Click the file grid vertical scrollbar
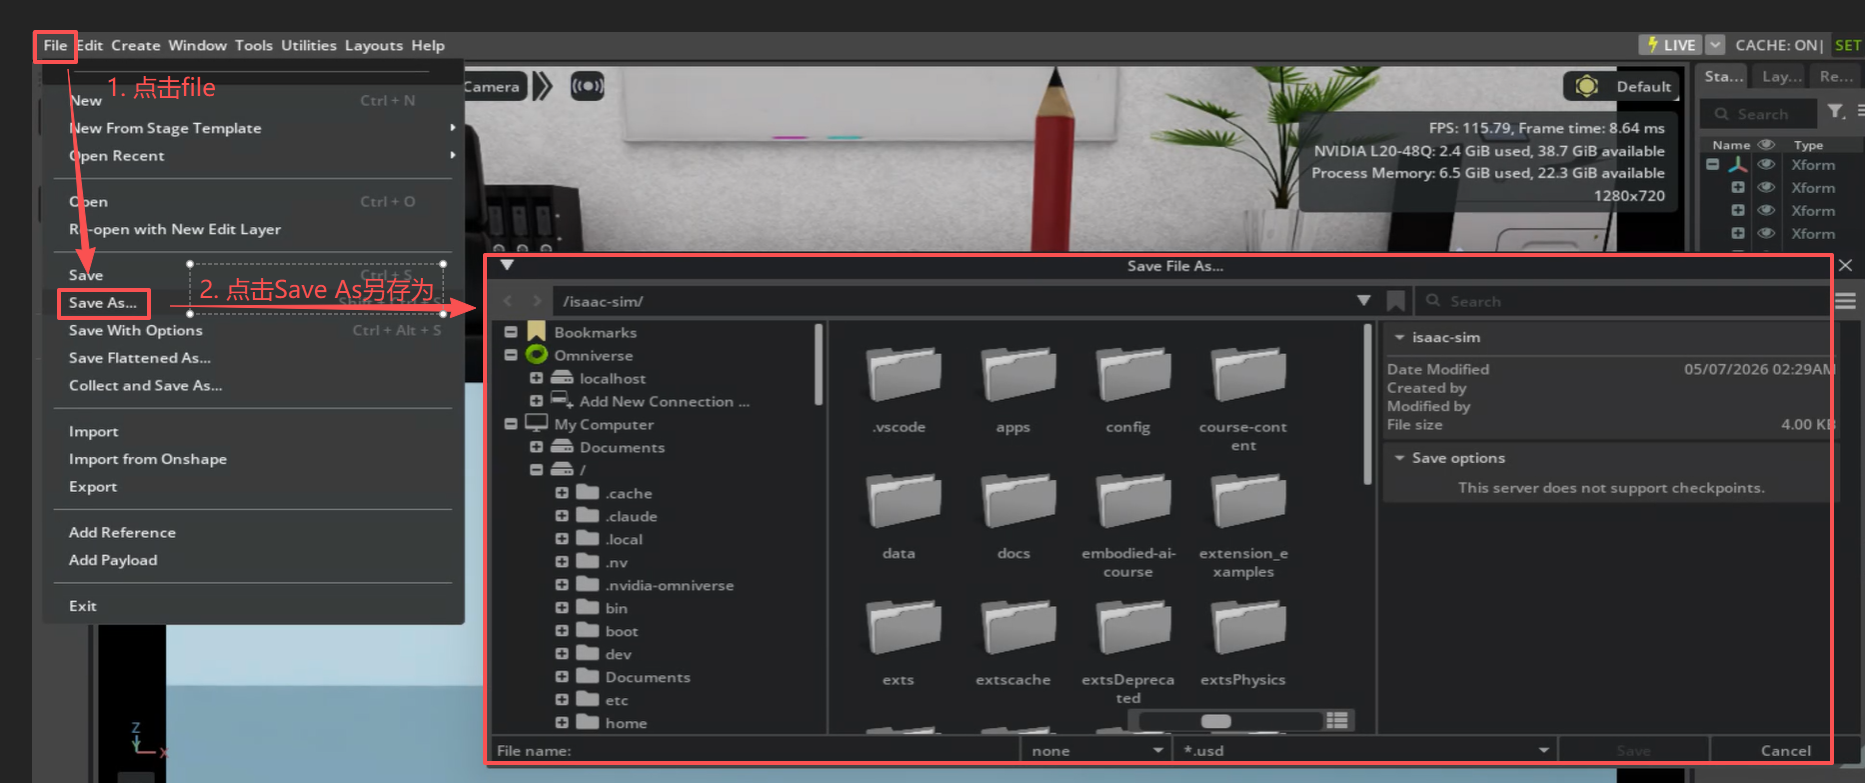 (x=1368, y=403)
